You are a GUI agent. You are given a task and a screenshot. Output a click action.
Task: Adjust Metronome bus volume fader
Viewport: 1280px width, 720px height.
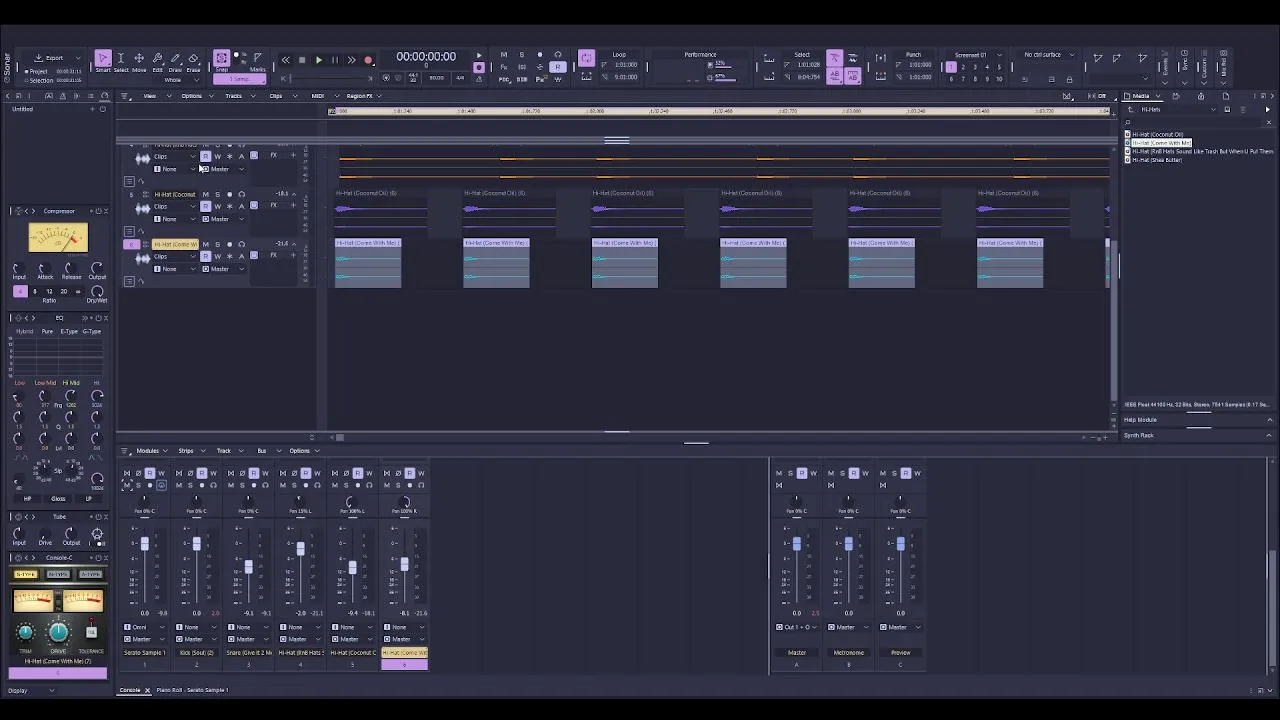click(x=848, y=544)
